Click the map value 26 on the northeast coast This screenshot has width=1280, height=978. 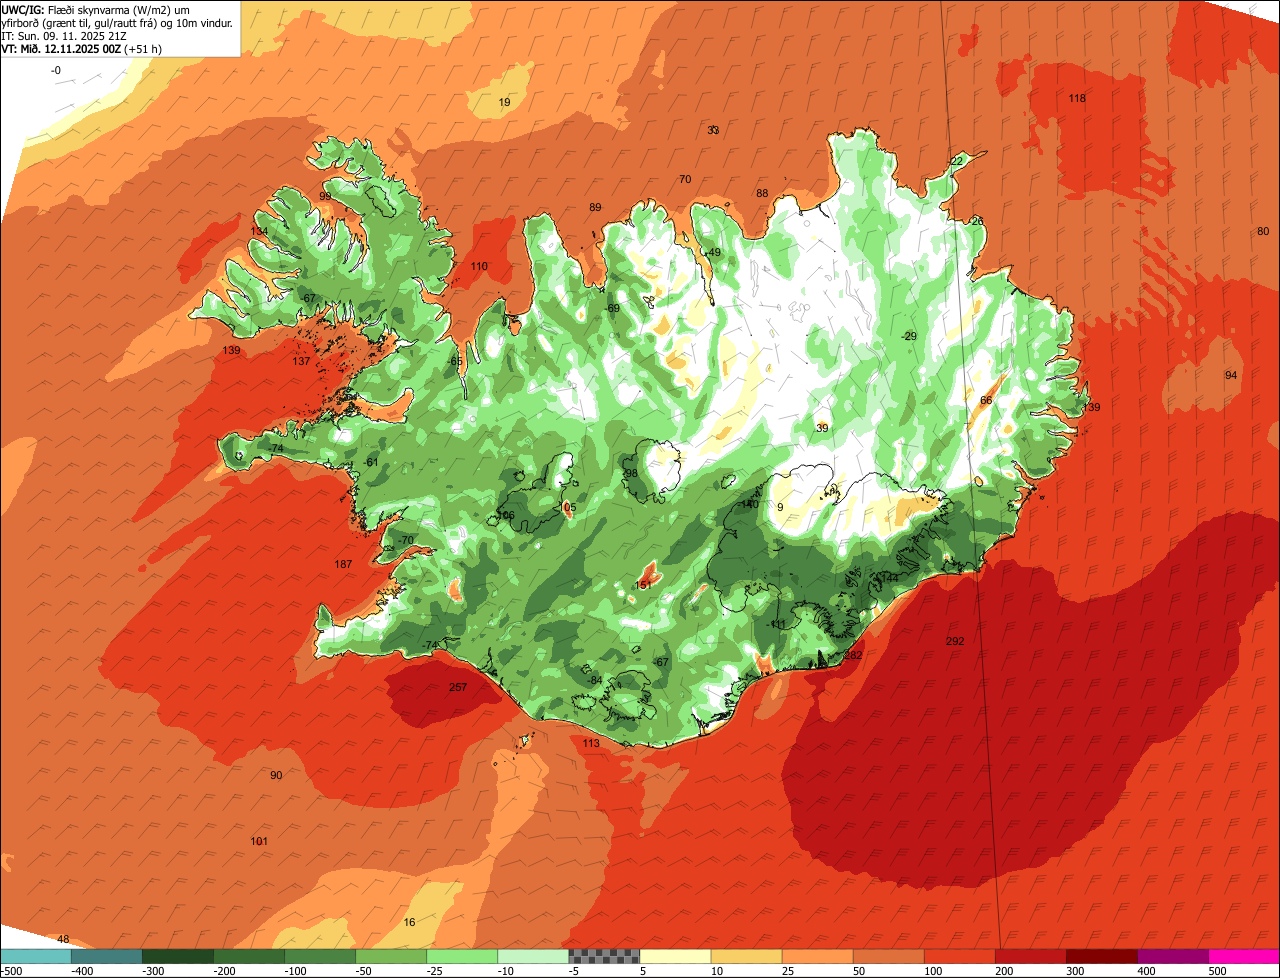tap(977, 221)
